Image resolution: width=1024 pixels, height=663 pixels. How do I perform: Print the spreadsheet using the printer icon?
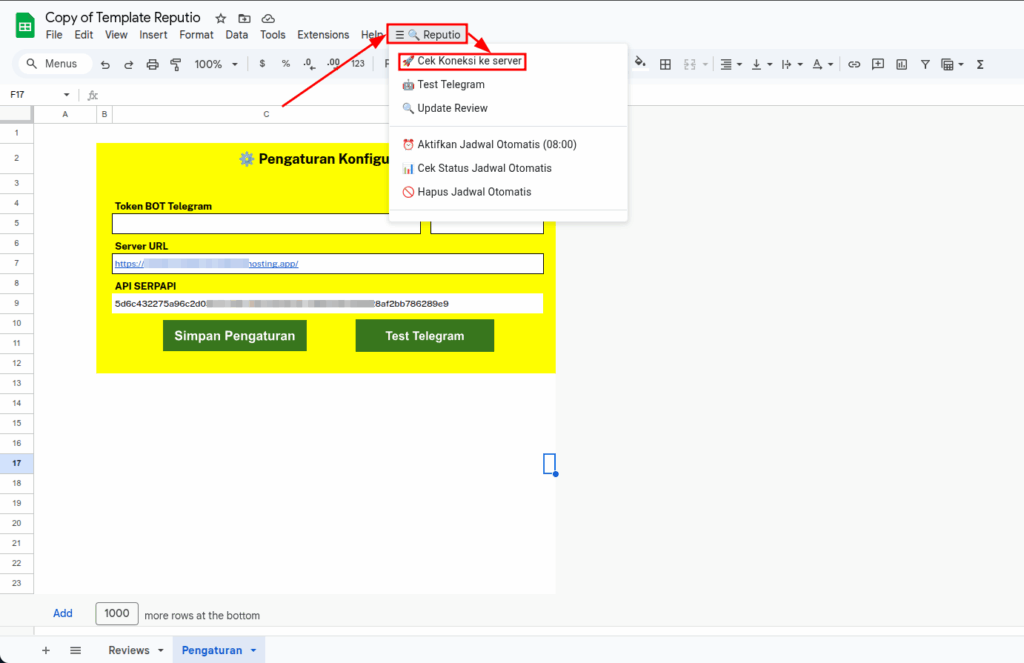coord(152,64)
